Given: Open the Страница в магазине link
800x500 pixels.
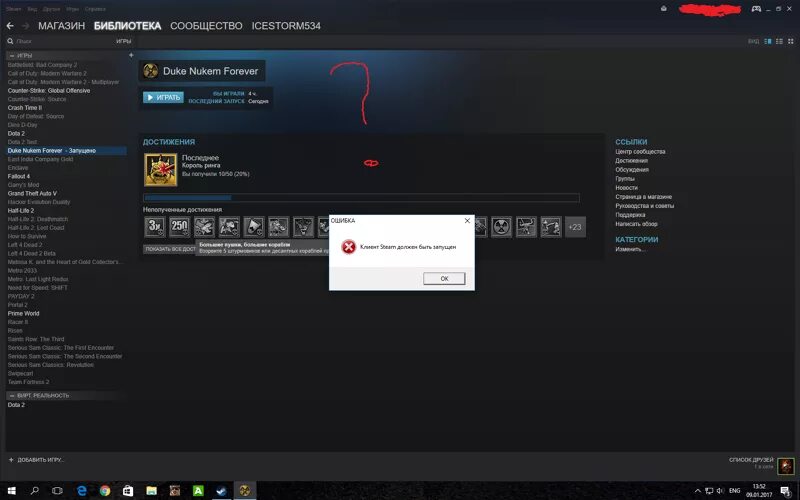Looking at the screenshot, I should pos(643,197).
